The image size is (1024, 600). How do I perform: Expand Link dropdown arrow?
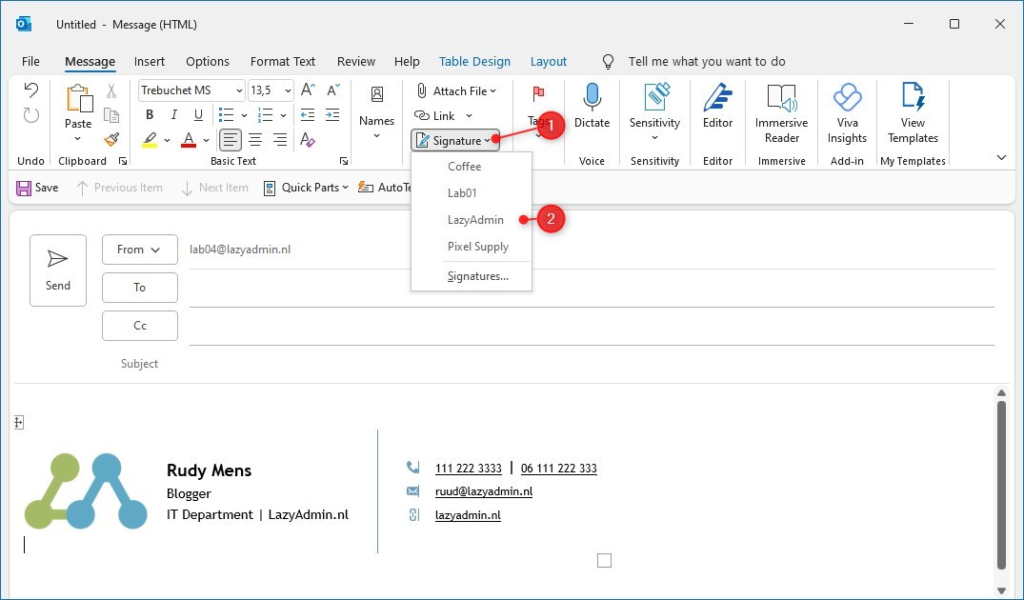click(469, 116)
